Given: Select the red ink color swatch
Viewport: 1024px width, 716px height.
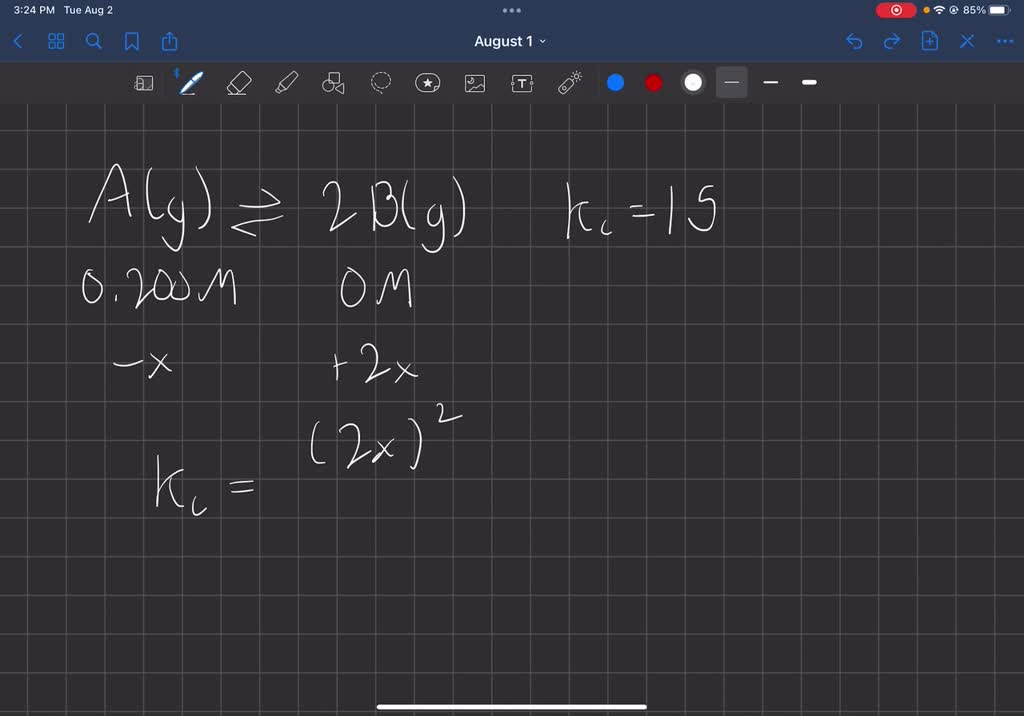Looking at the screenshot, I should pos(653,83).
